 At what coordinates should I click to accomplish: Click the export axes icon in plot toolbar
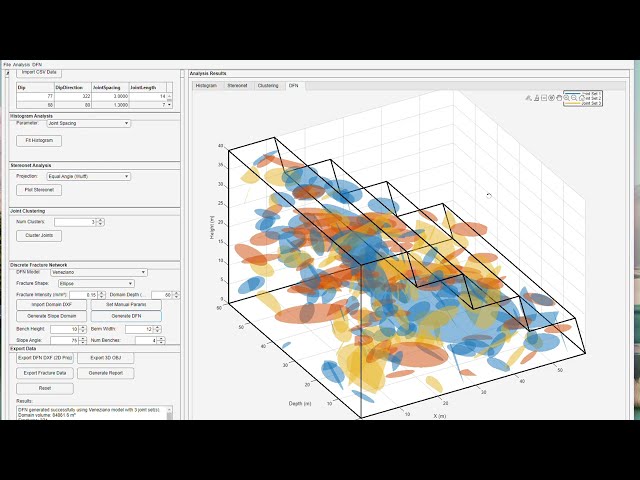529,98
